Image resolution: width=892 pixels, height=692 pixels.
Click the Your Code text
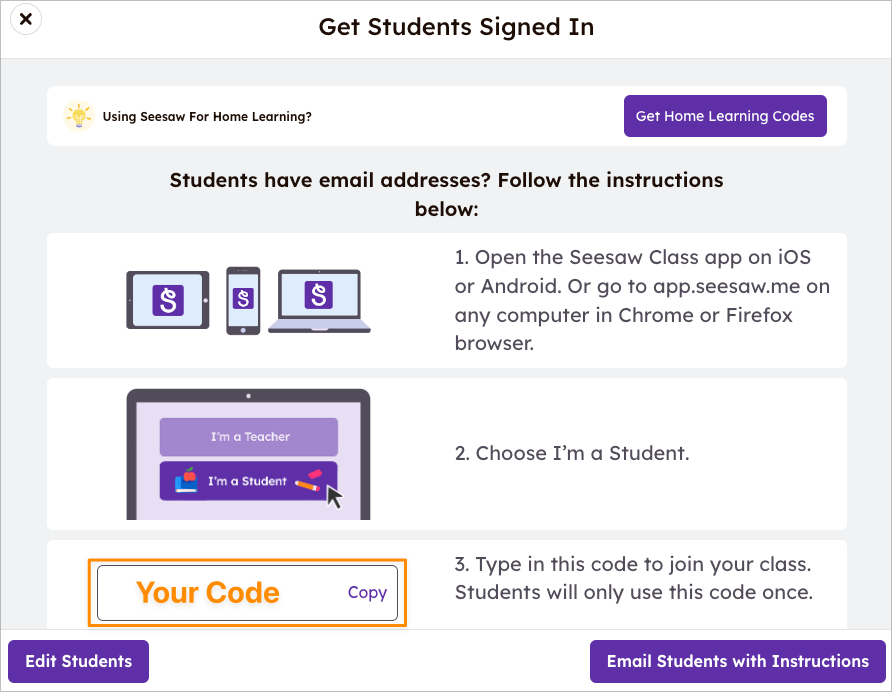tap(208, 592)
